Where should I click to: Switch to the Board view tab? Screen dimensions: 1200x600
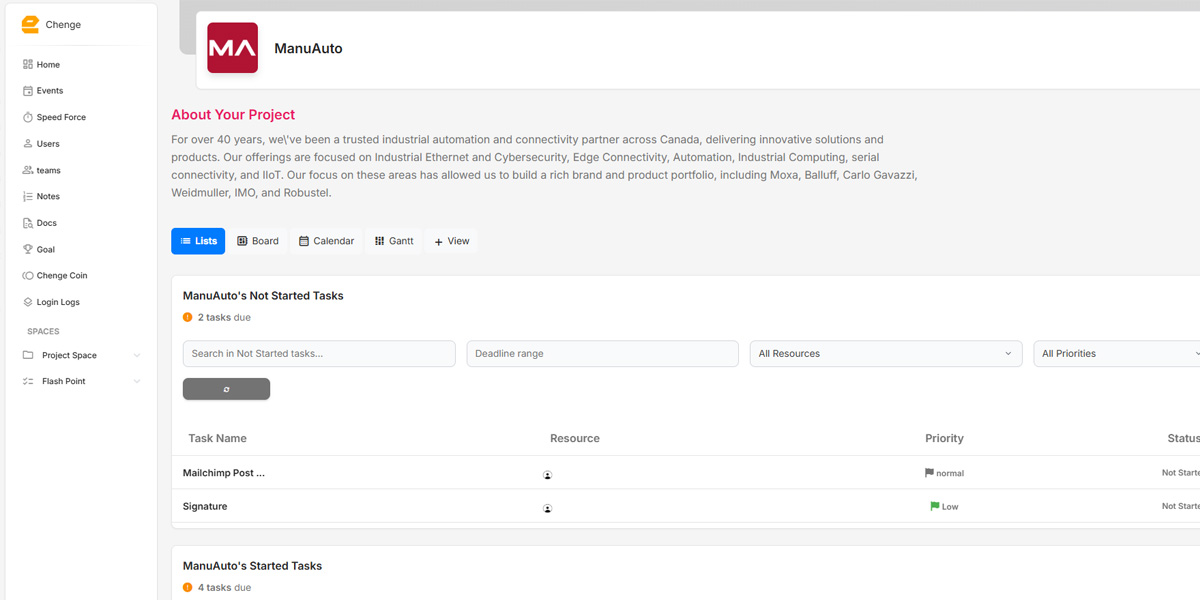[x=258, y=241]
